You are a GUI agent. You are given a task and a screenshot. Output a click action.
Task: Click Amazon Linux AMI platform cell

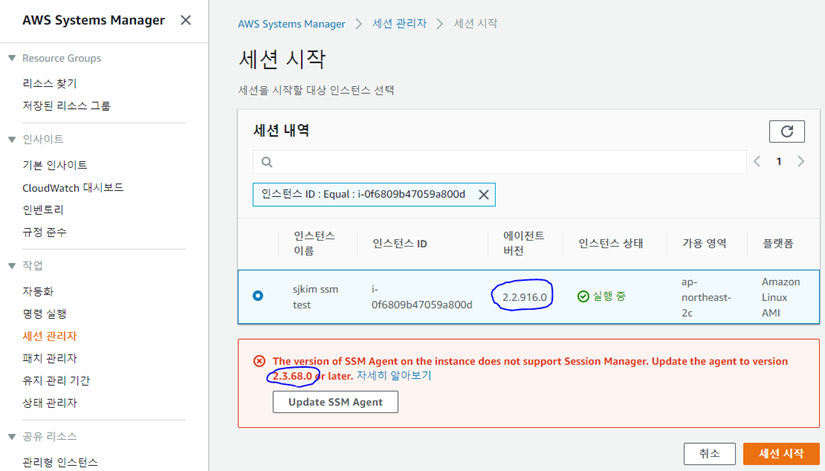(x=781, y=297)
